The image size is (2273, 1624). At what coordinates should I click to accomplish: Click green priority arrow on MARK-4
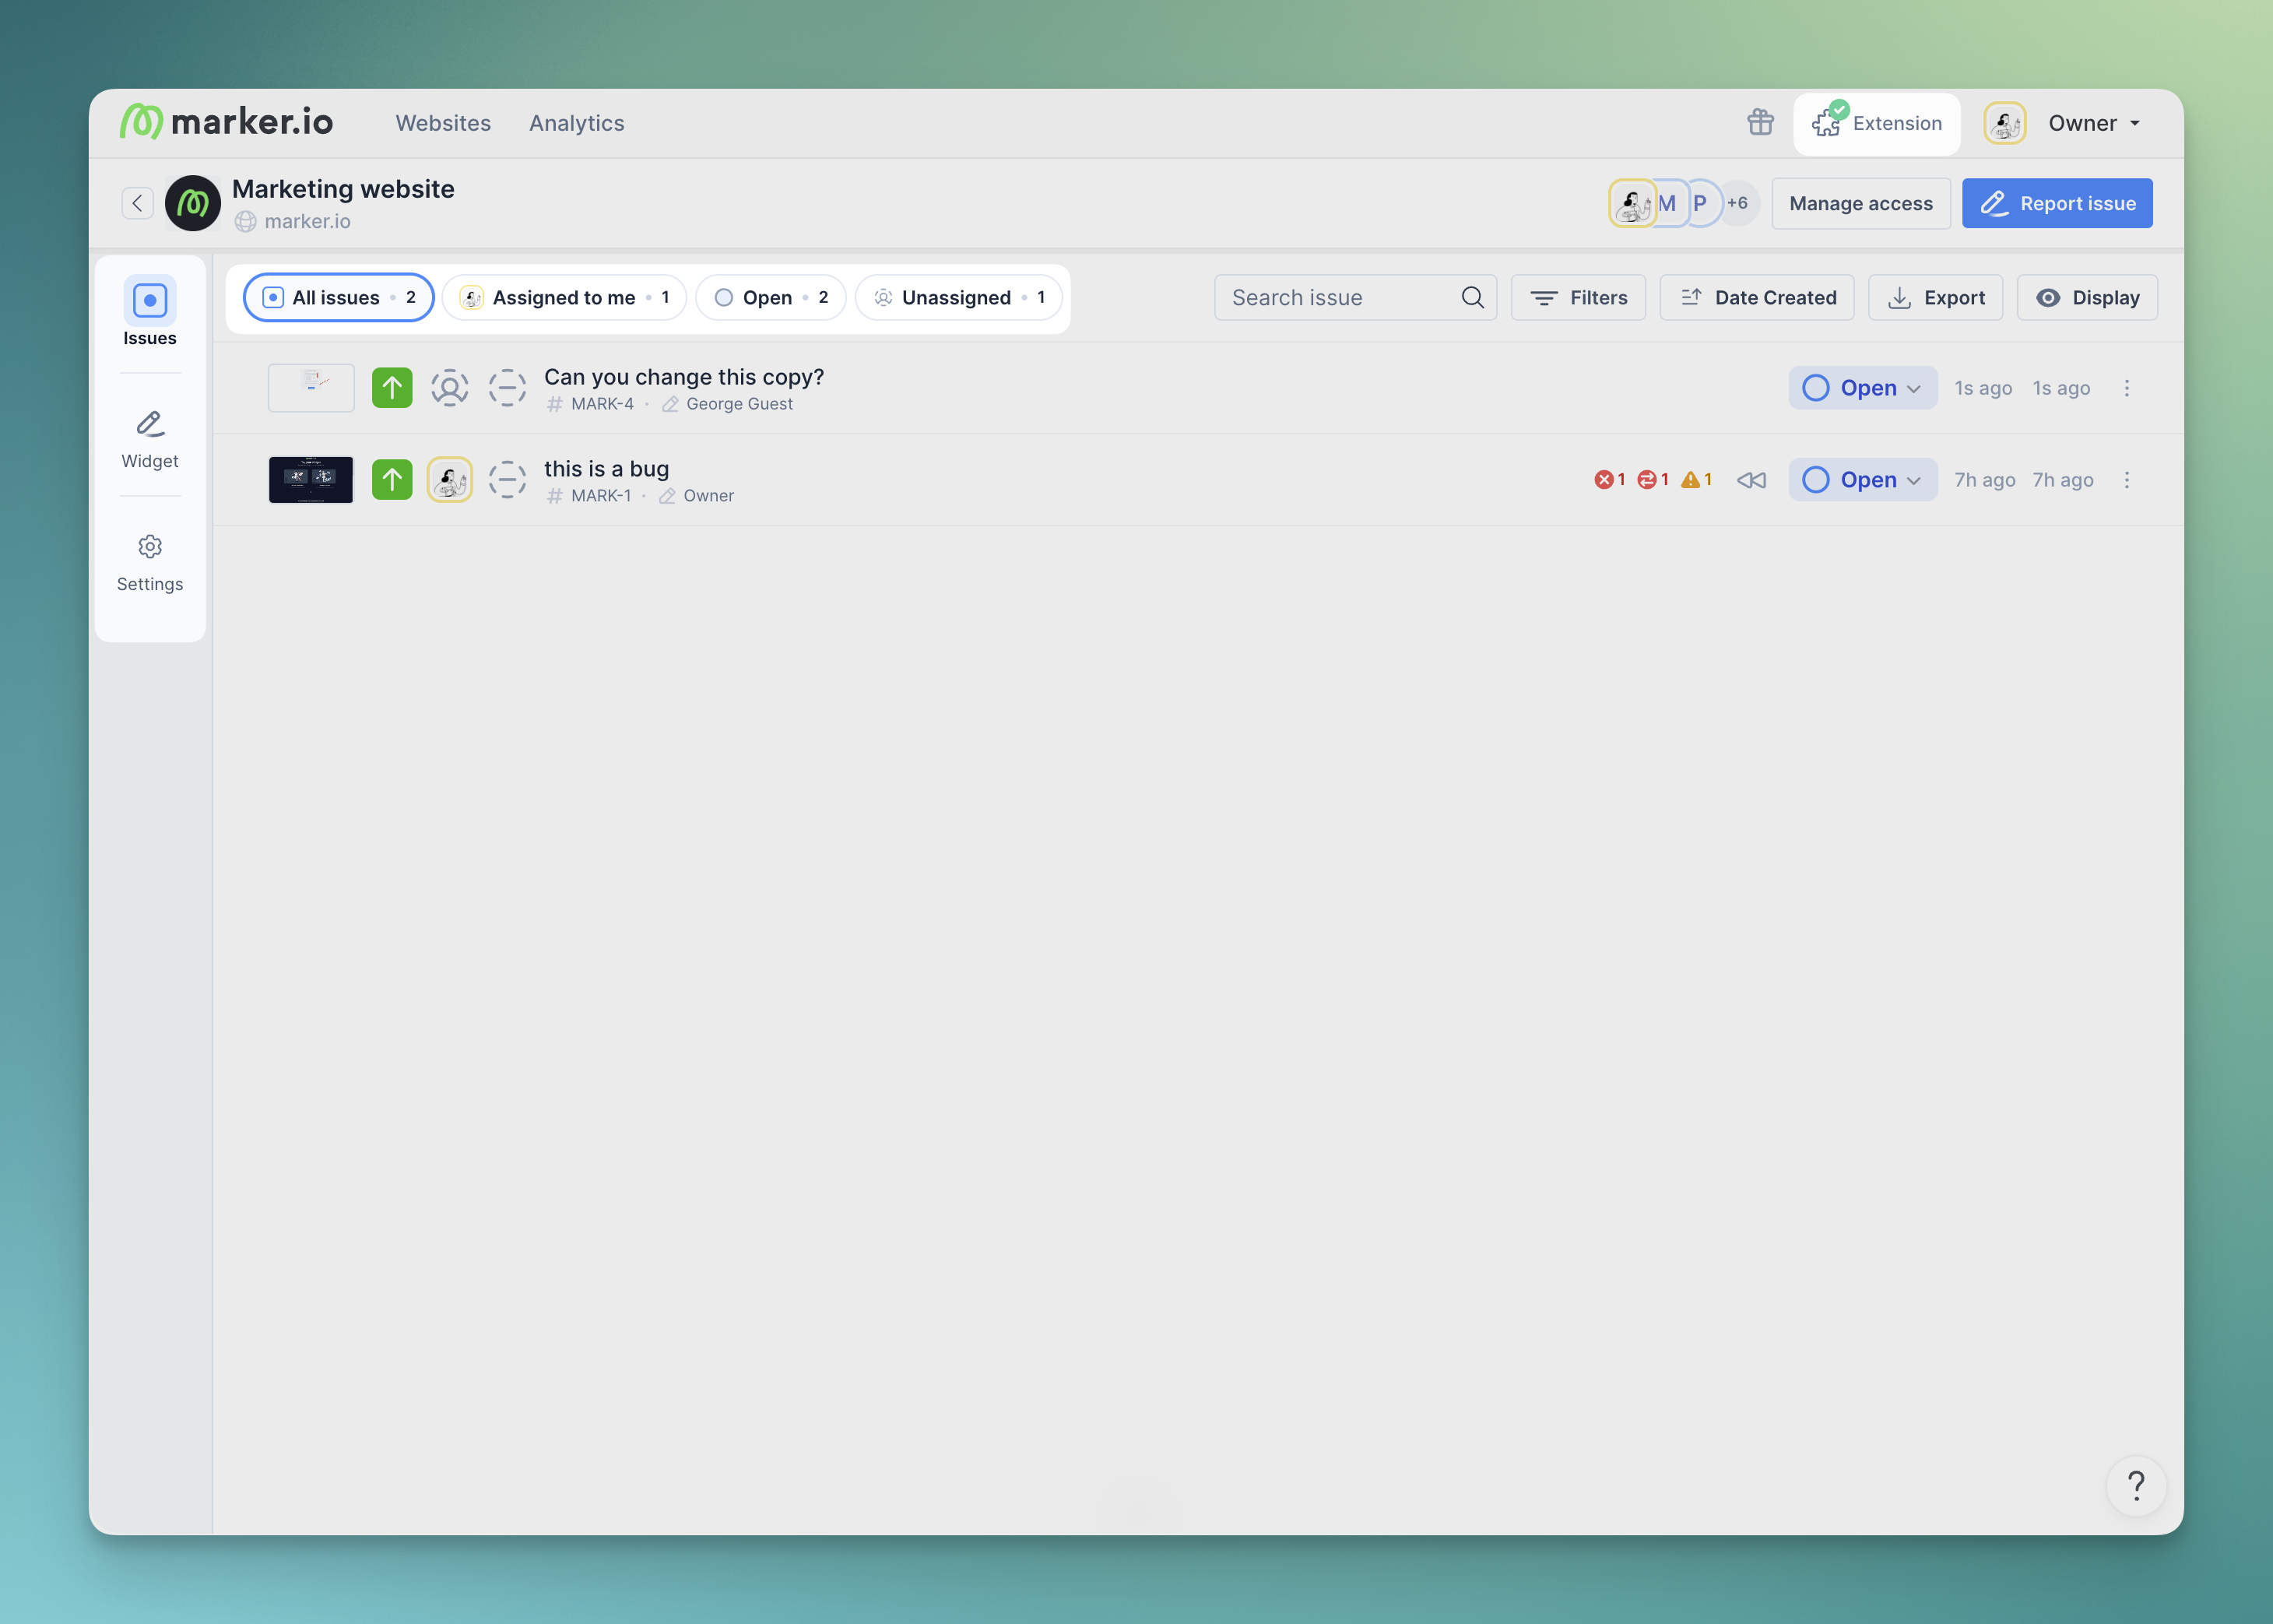pos(392,388)
